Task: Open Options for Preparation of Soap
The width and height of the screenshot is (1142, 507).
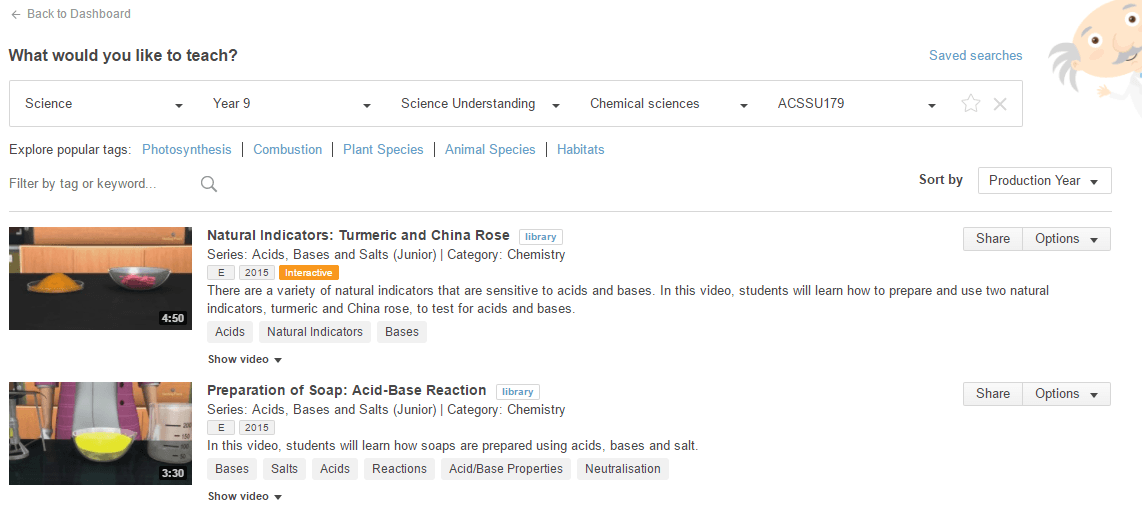Action: [x=1066, y=394]
